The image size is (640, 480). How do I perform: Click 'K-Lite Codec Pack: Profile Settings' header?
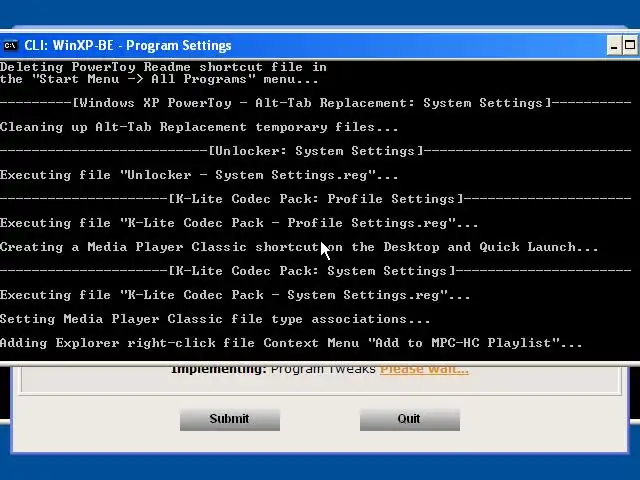316,199
